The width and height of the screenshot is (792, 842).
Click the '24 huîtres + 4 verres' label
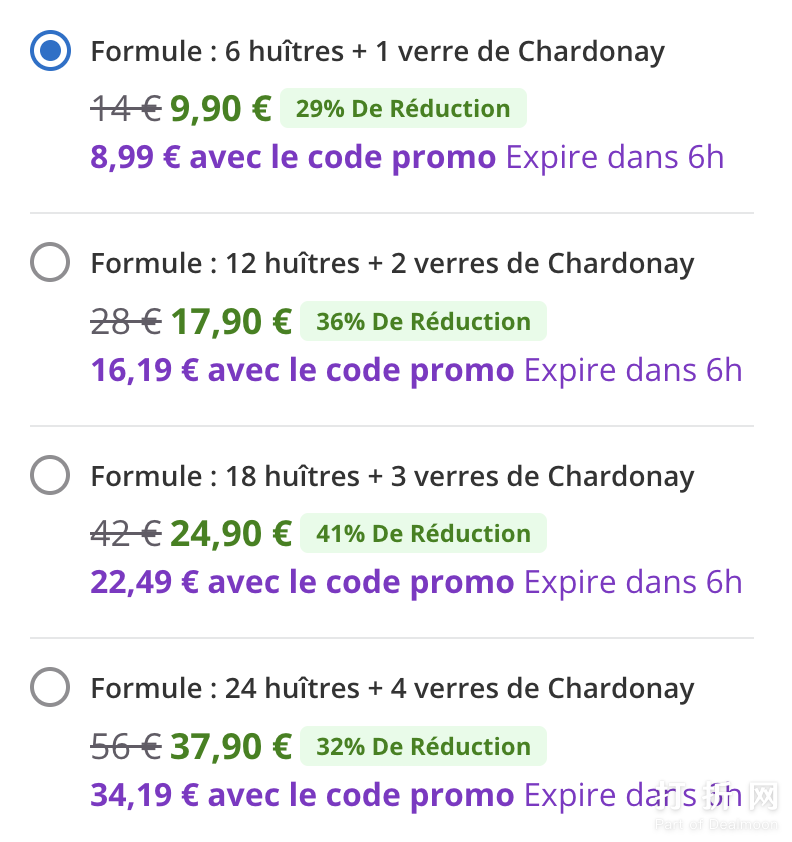coord(392,689)
